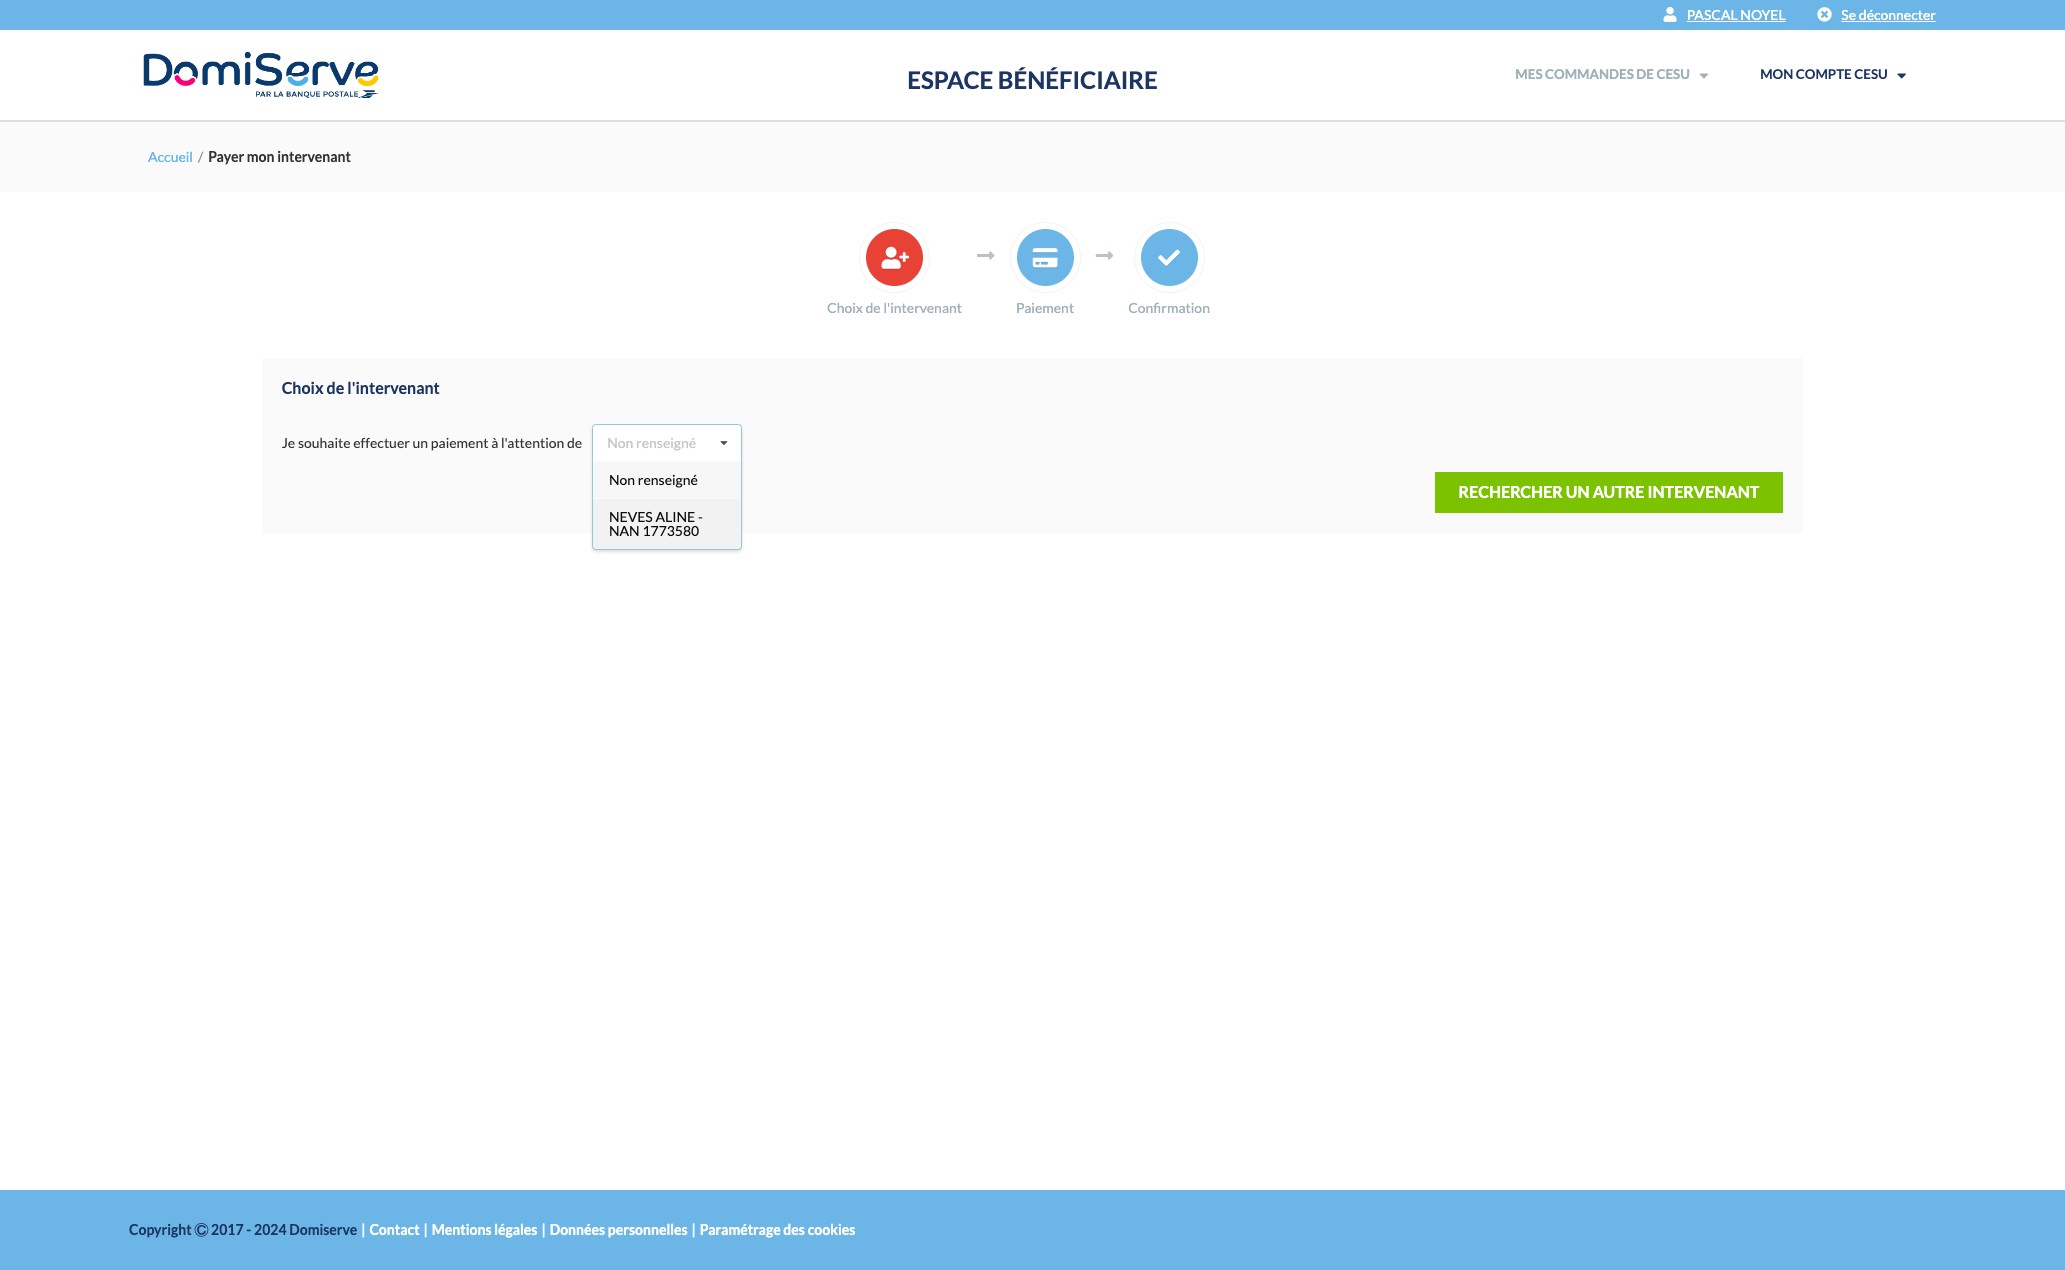This screenshot has width=2065, height=1270.
Task: Choose the Non renseigné option in list
Action: [653, 480]
